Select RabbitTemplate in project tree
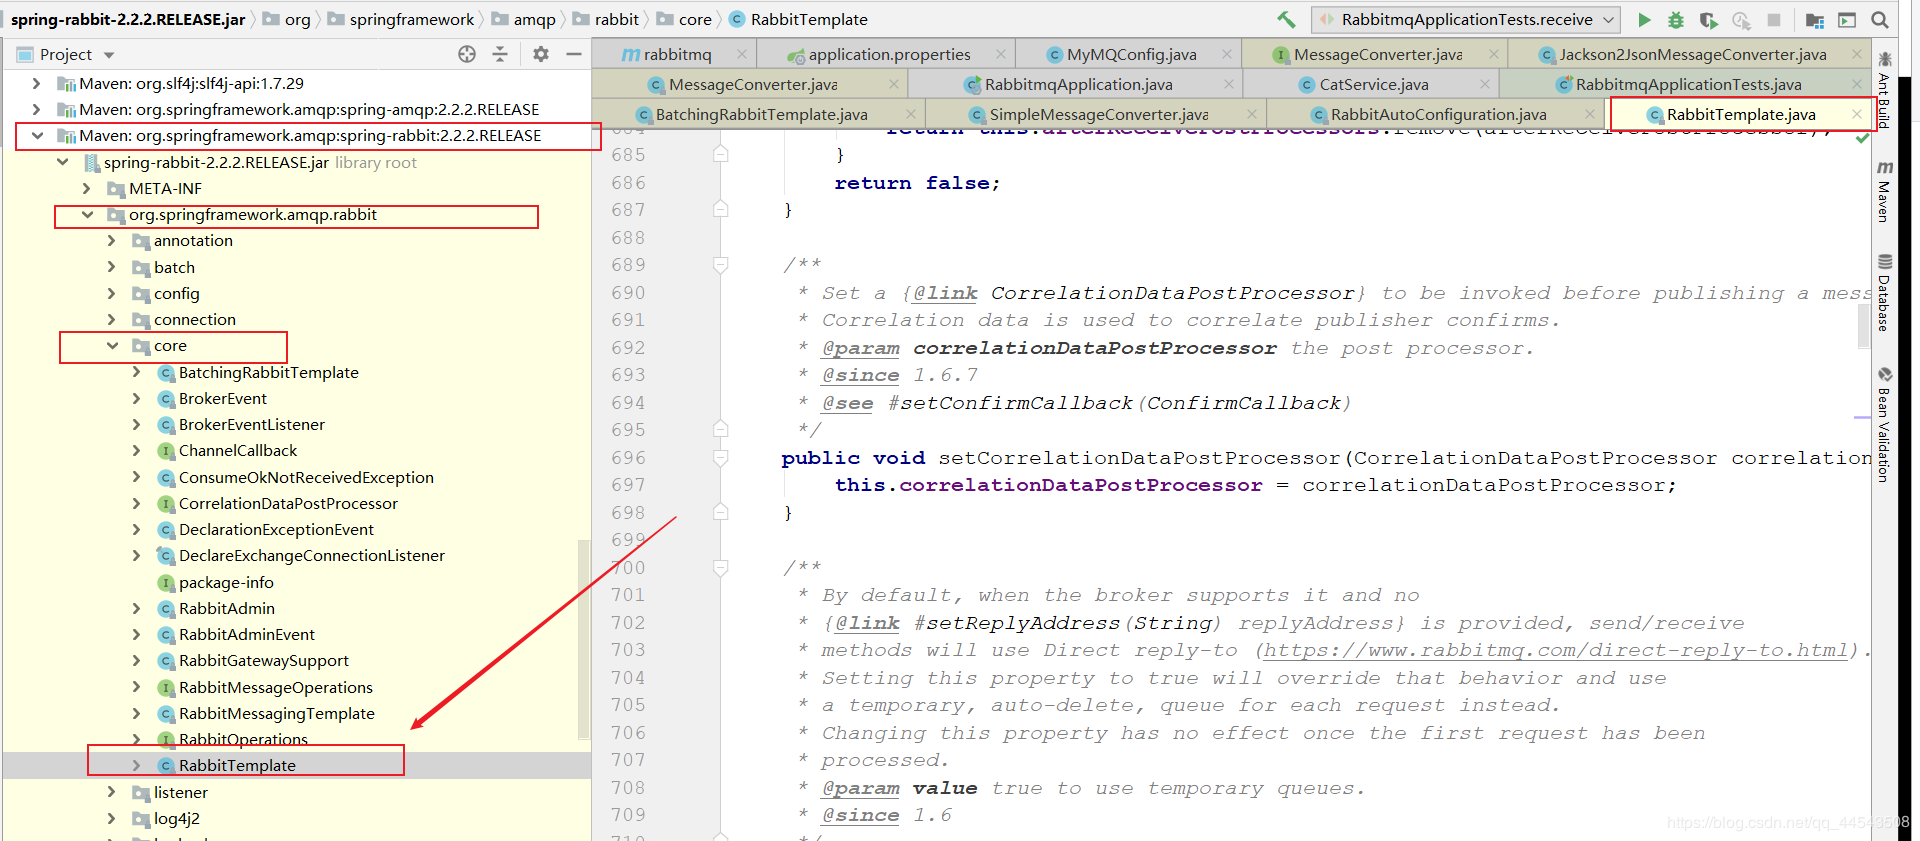 point(237,765)
